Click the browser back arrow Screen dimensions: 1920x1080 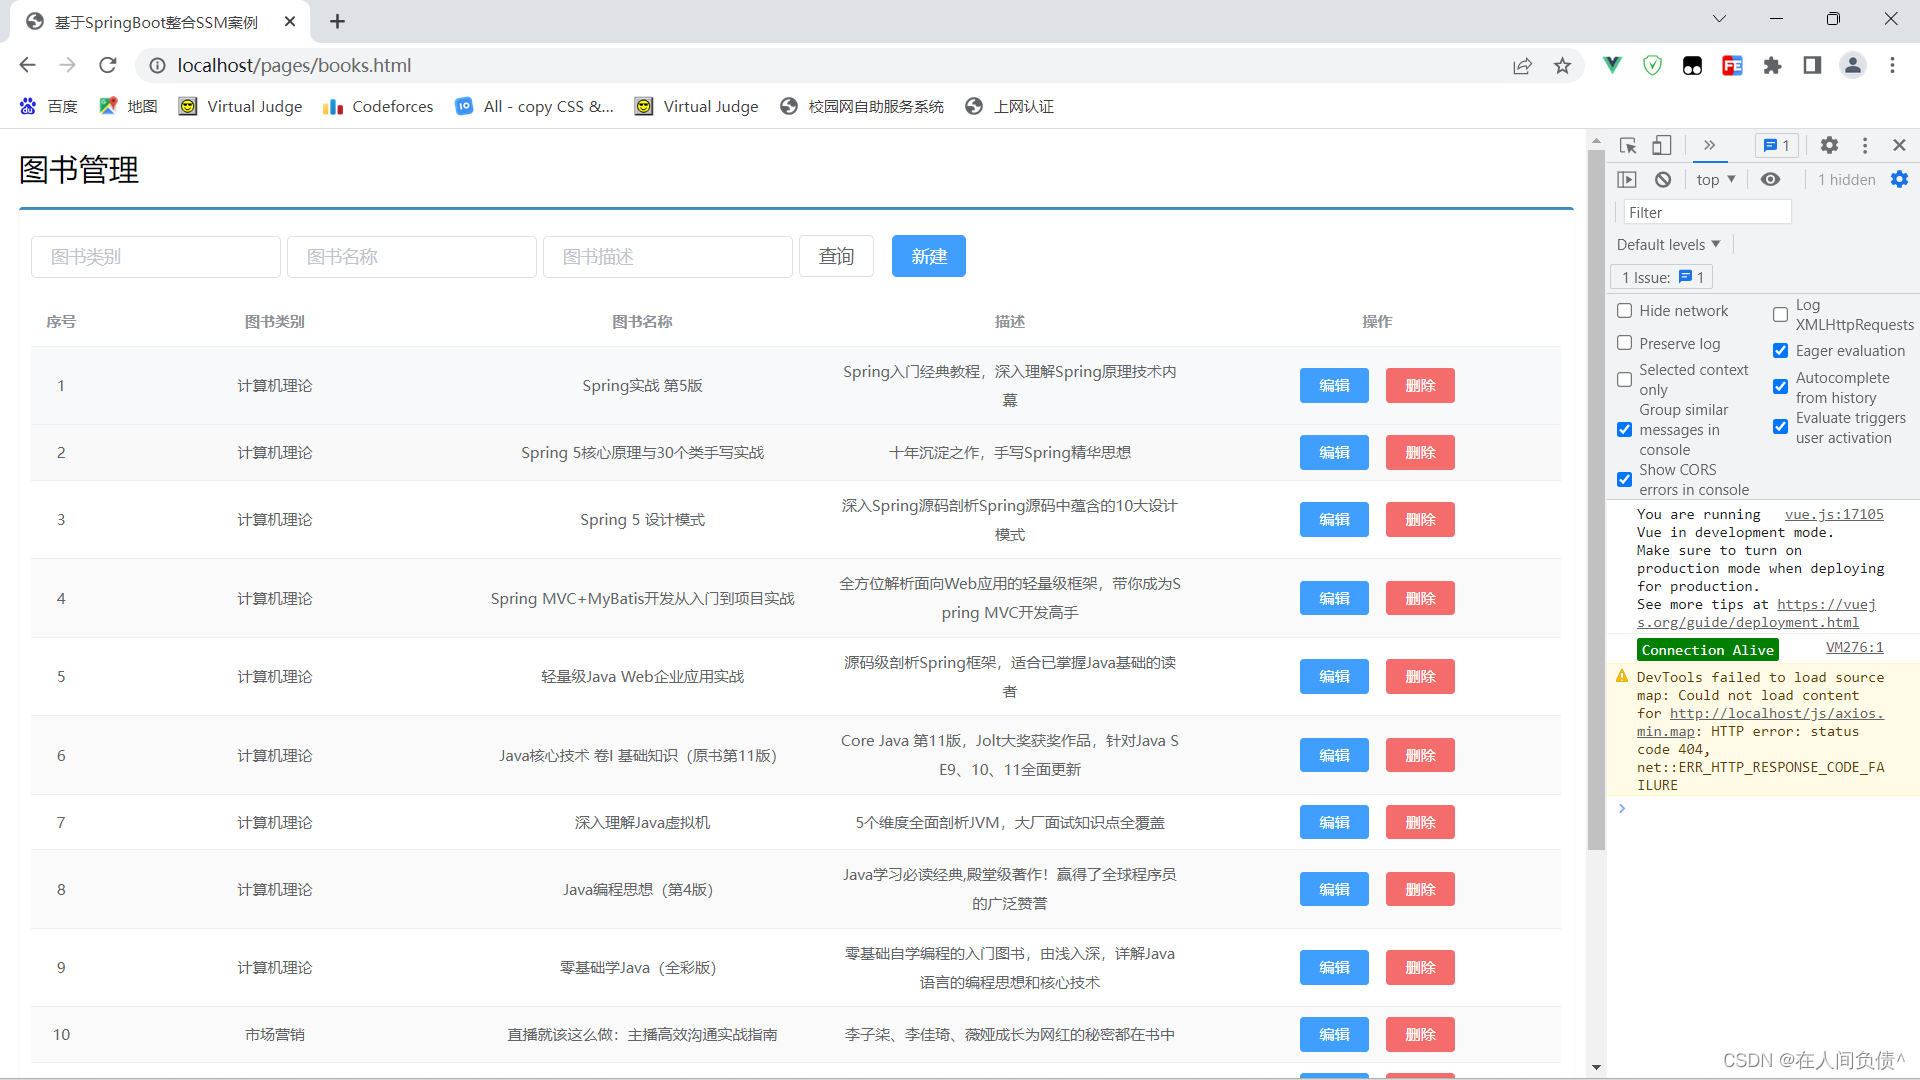(x=27, y=65)
